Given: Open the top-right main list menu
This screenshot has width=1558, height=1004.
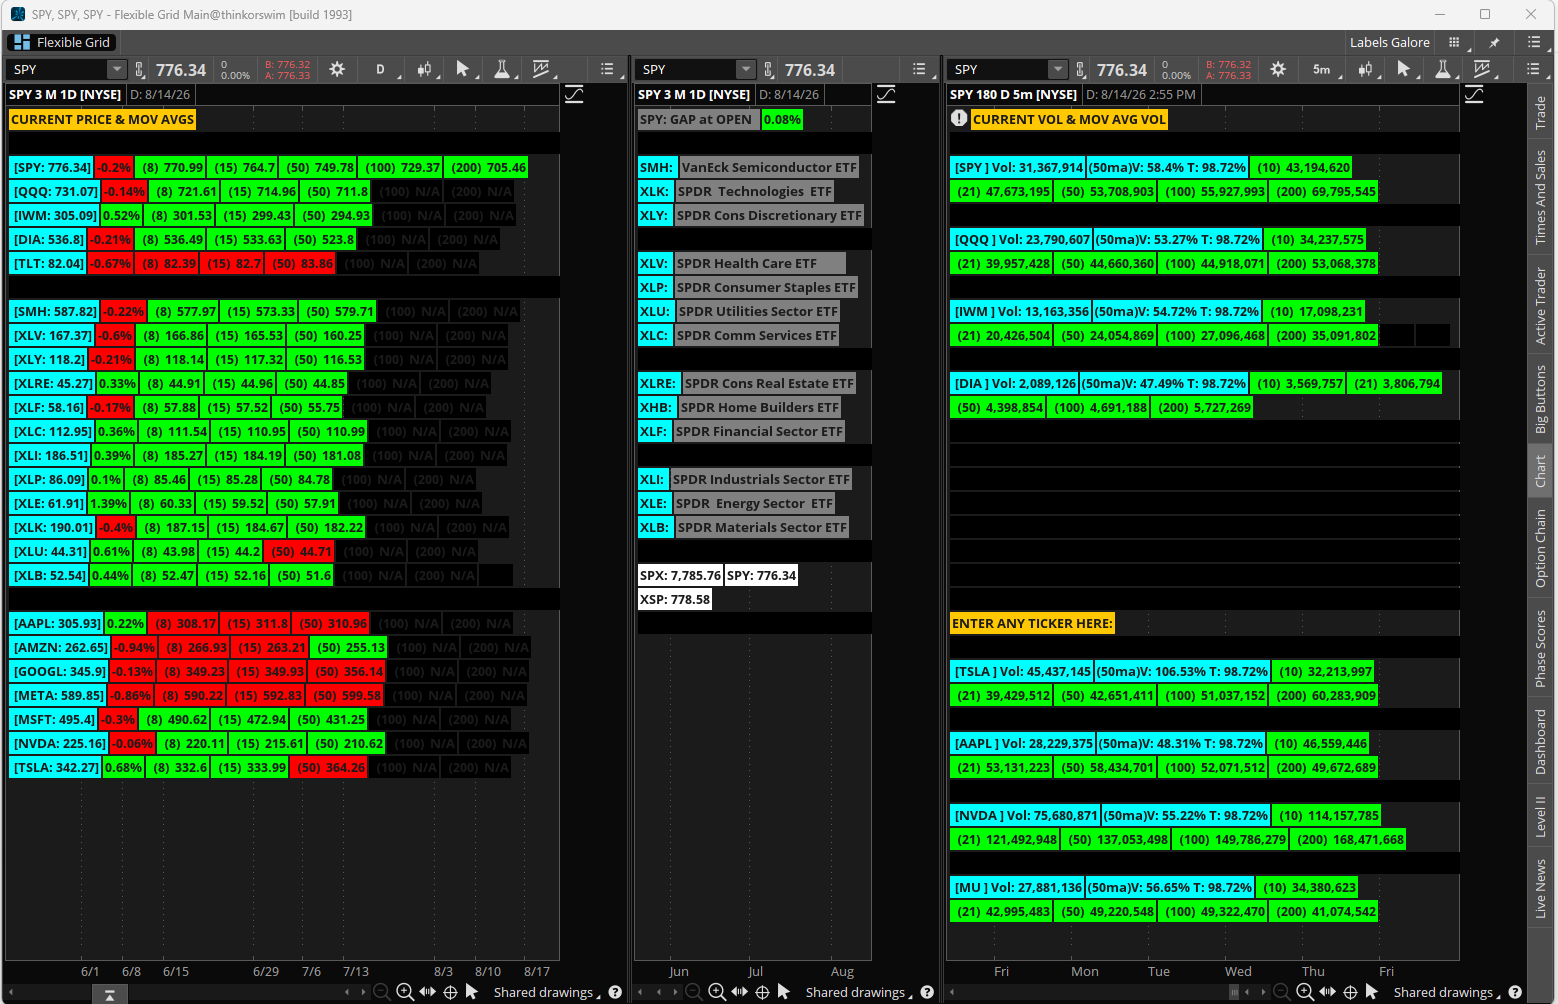Looking at the screenshot, I should pos(1534,42).
